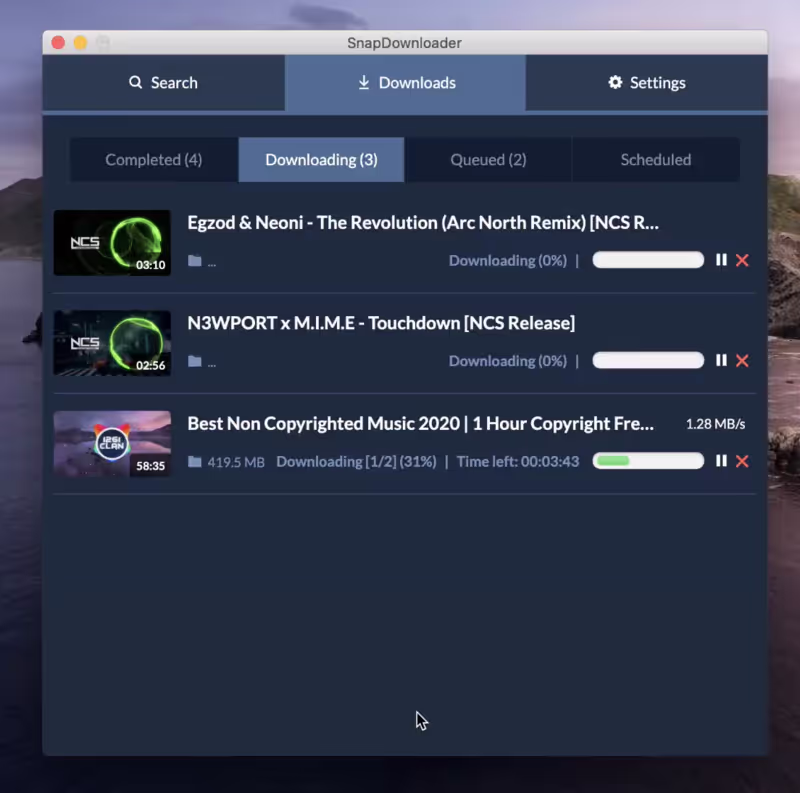Open the Settings tab

click(x=646, y=83)
